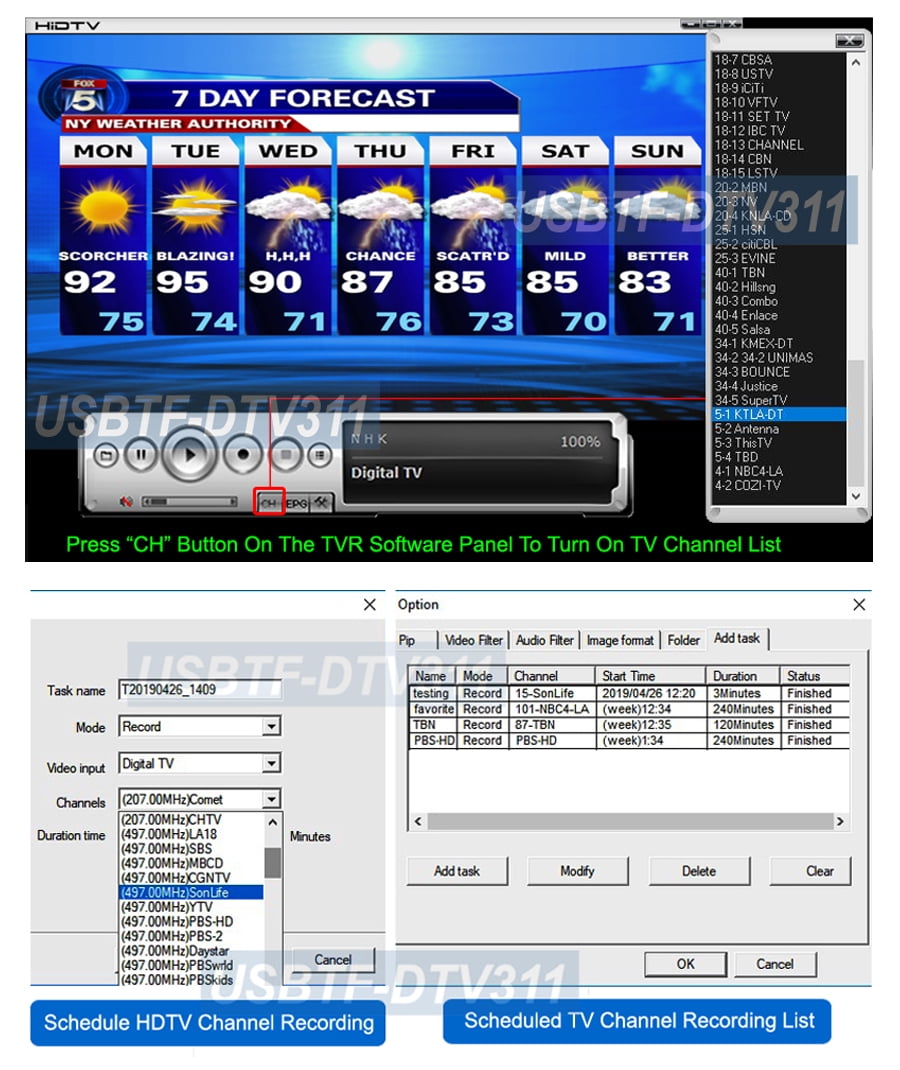Open the list icon on the player panel
900x1070 pixels.
pyautogui.click(x=319, y=455)
